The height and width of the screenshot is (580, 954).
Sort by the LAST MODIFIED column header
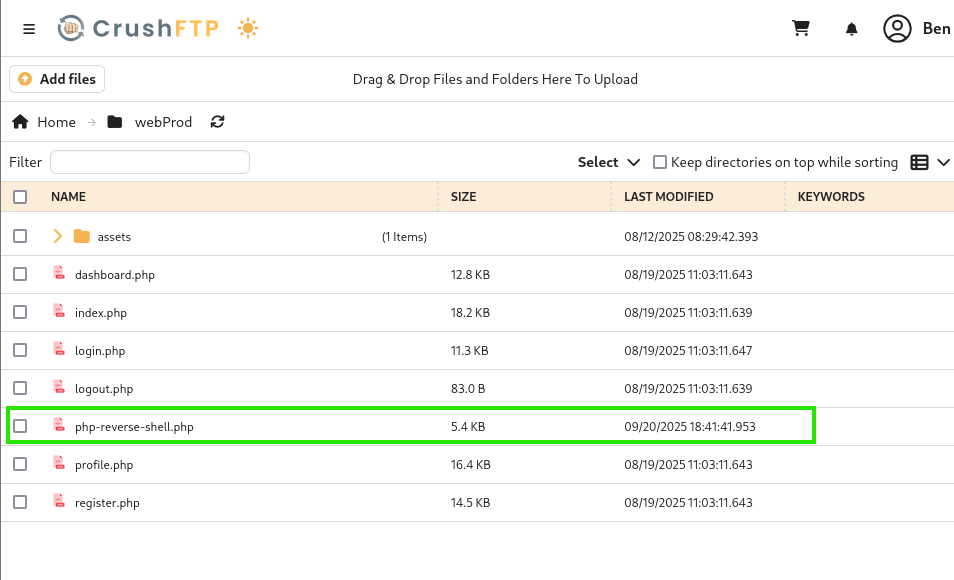pos(669,197)
